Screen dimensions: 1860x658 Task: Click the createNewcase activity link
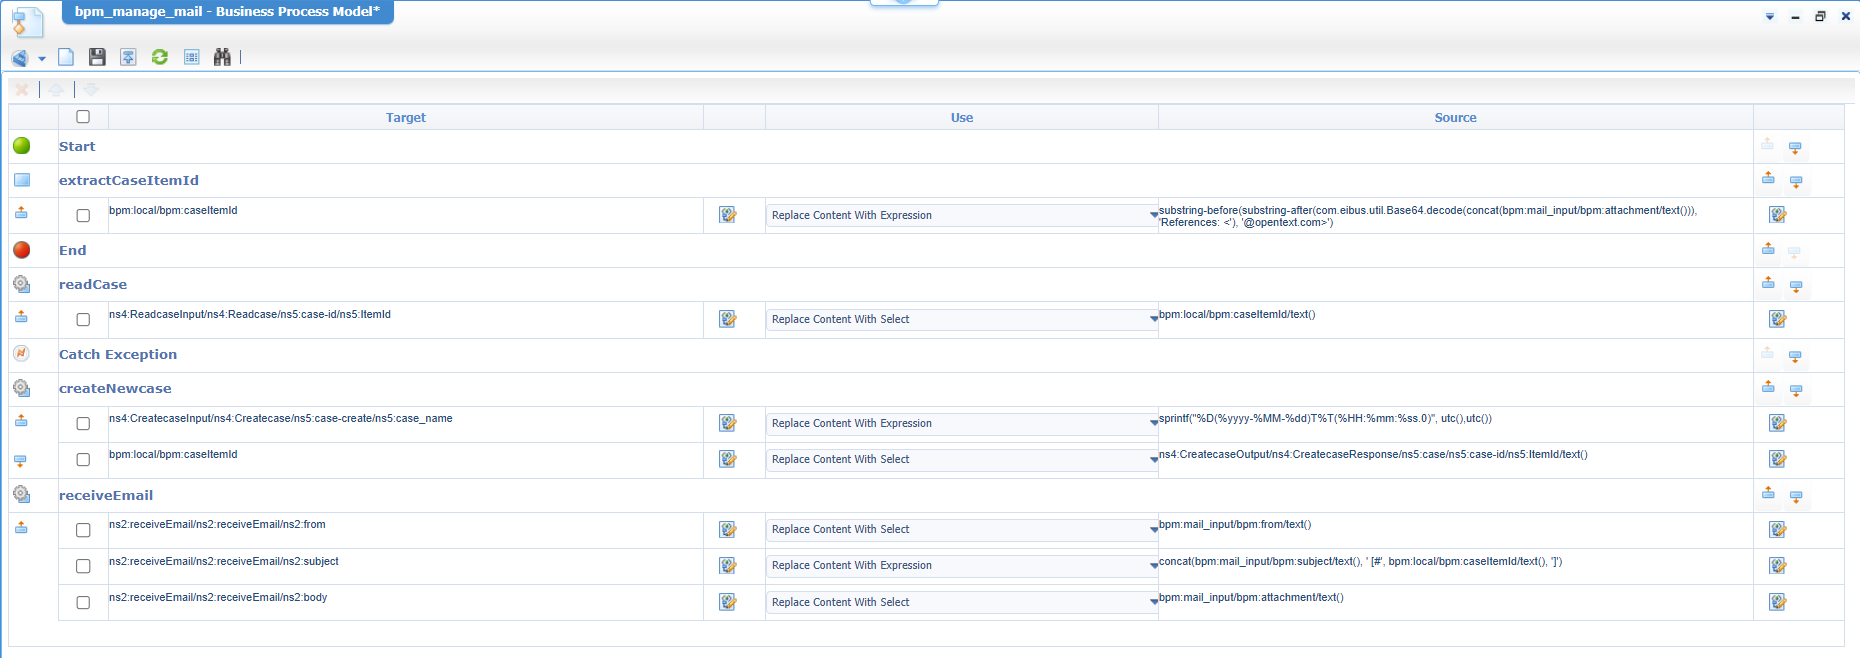click(x=115, y=388)
